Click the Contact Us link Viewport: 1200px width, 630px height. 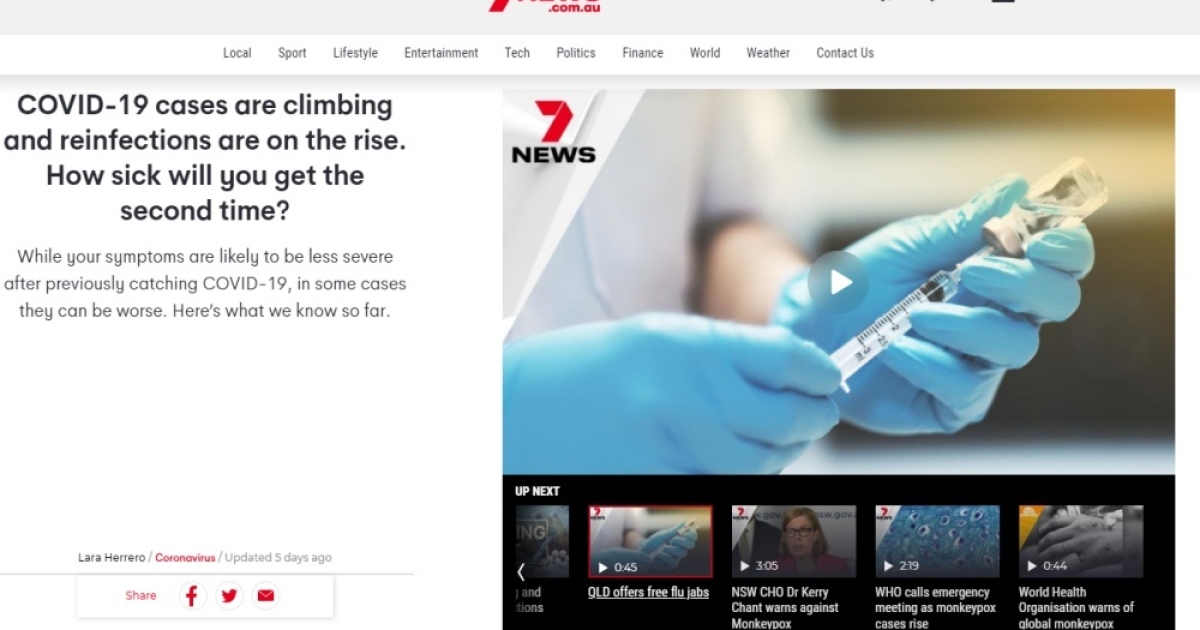click(x=845, y=53)
